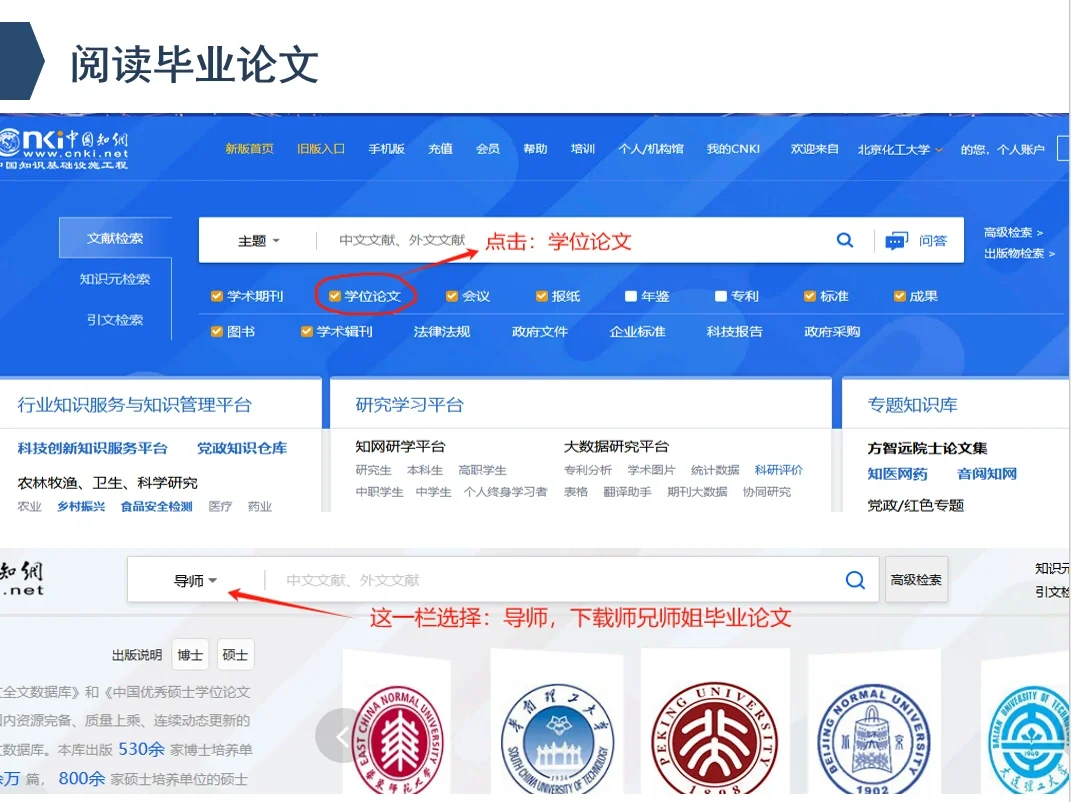This screenshot has height=802, width=1071.
Task: Click the 乡村振兴 link
Action: (81, 506)
